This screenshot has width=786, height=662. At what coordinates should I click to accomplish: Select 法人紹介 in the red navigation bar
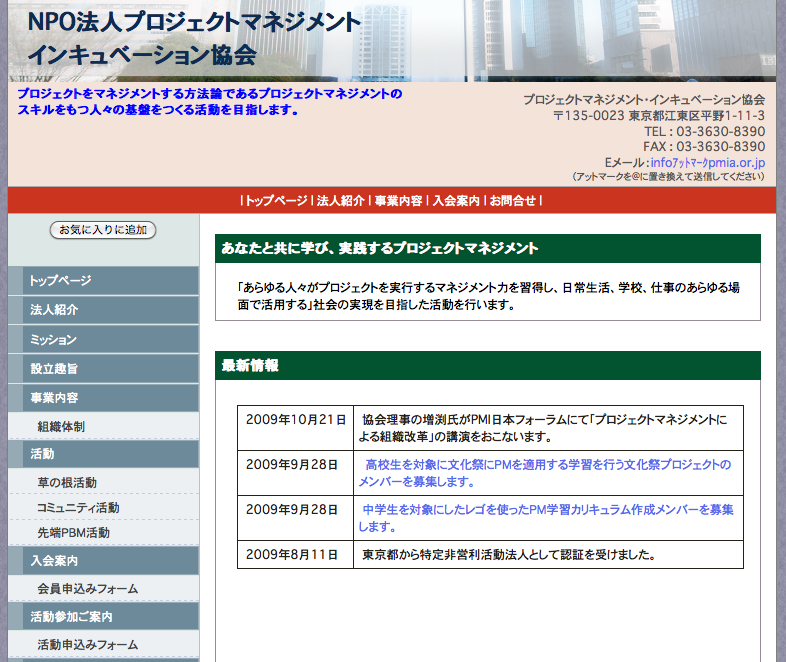(340, 200)
